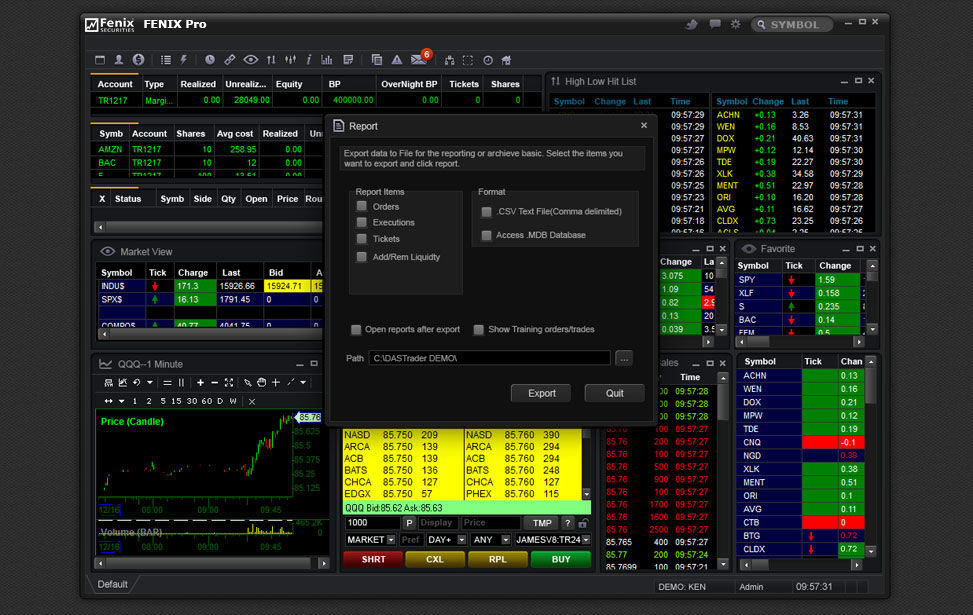Open the list view toolbar icon
973x615 pixels.
166,60
